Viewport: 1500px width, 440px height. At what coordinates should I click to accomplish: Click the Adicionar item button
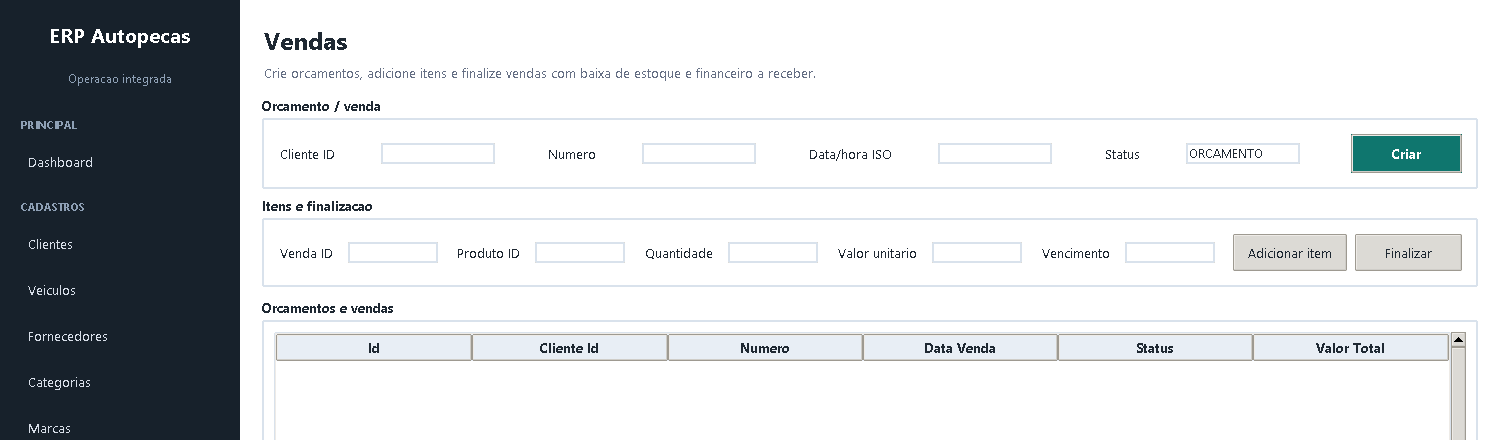pyautogui.click(x=1290, y=253)
